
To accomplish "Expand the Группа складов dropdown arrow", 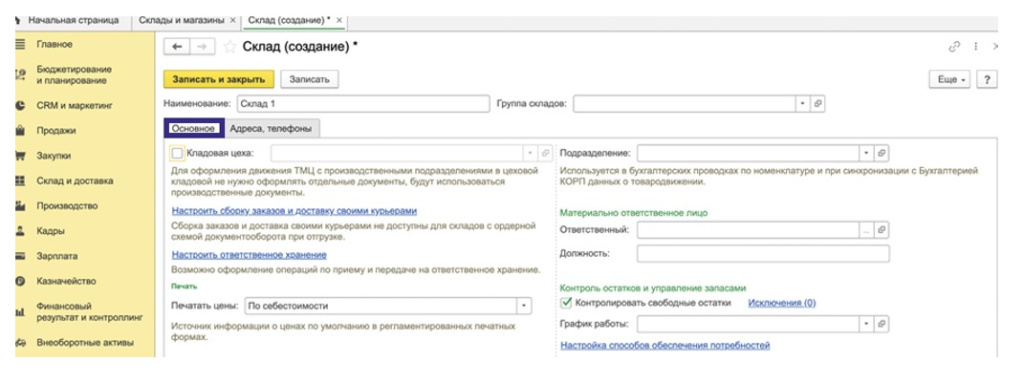I will (803, 104).
